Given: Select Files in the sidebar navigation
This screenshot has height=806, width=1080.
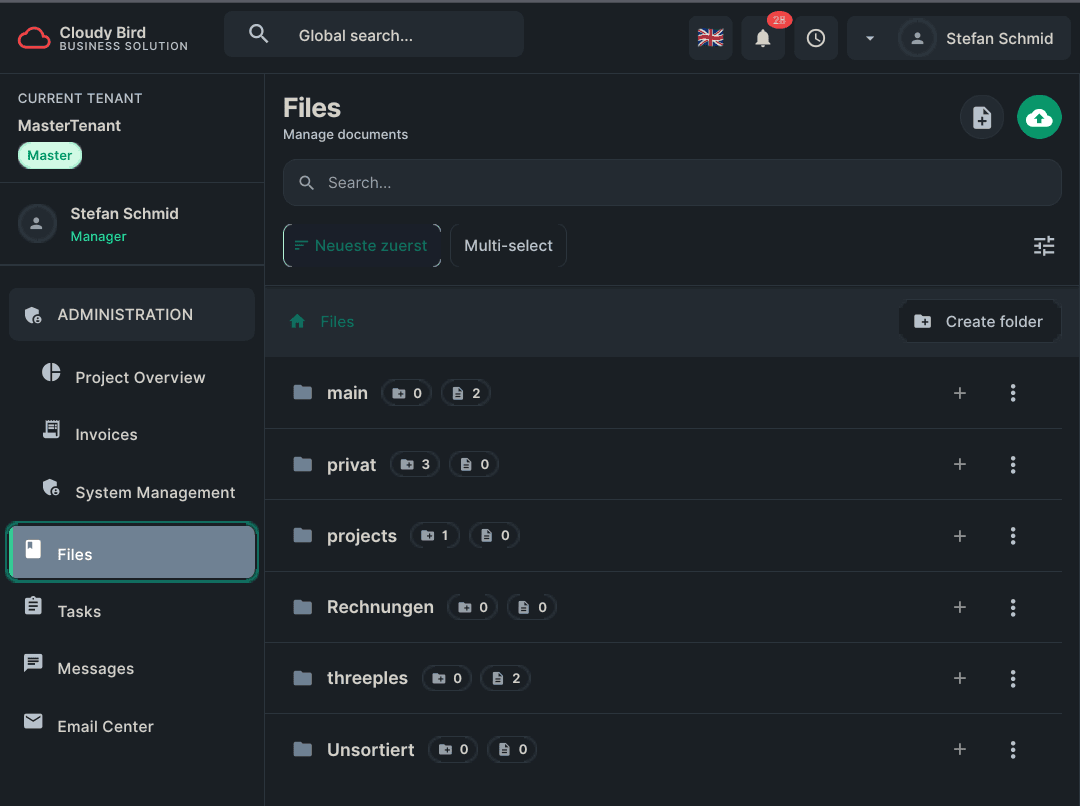Looking at the screenshot, I should click(x=132, y=551).
